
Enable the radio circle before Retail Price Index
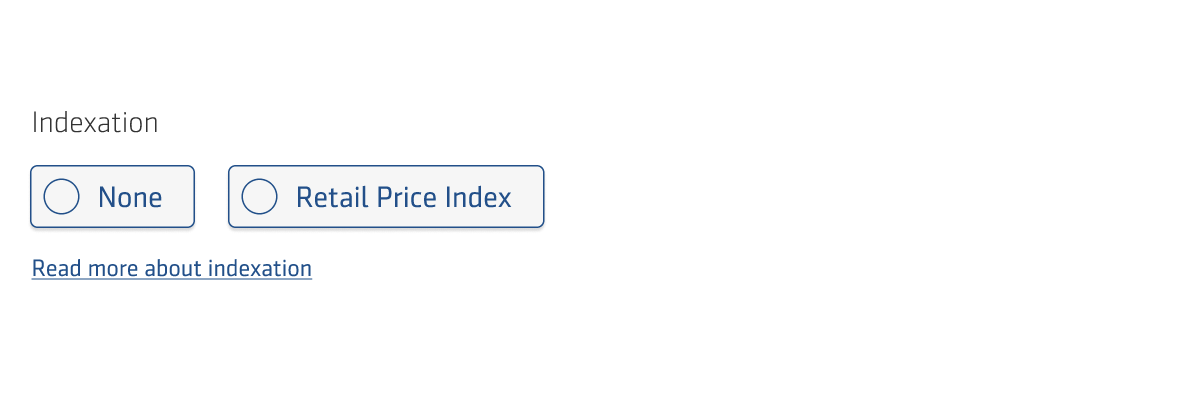260,197
